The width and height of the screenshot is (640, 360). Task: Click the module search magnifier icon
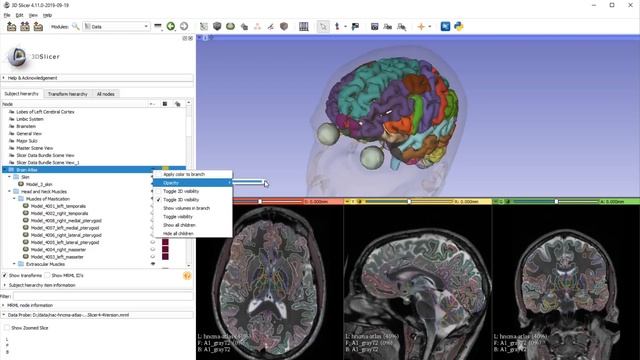[76, 27]
